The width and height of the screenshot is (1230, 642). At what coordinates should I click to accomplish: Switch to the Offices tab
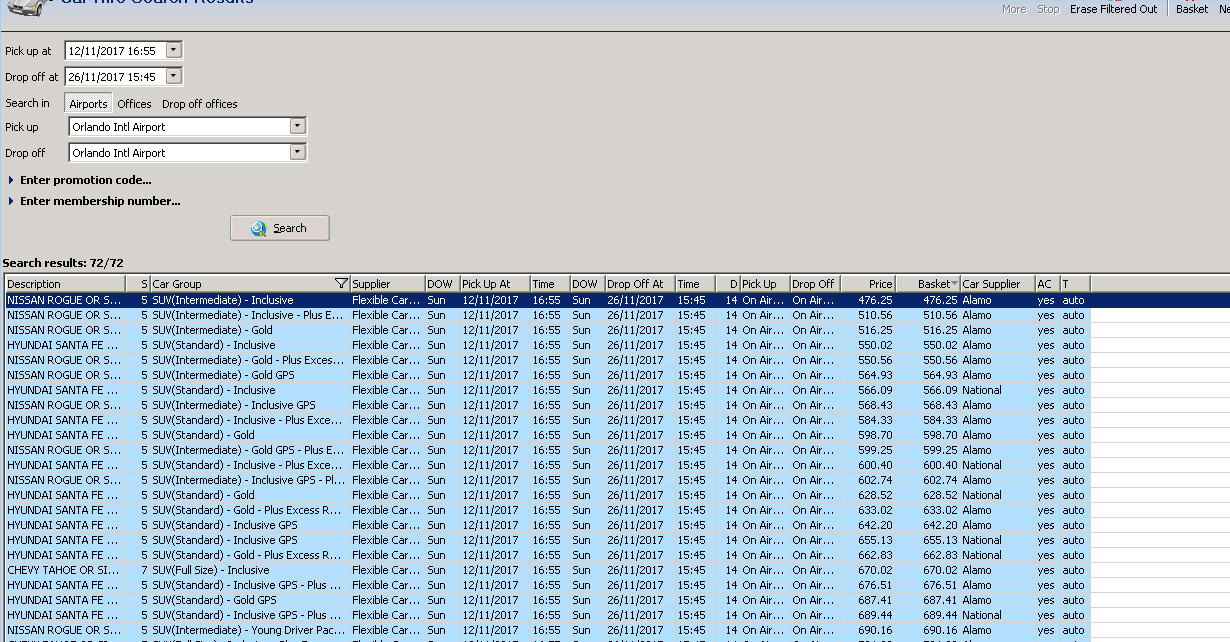pyautogui.click(x=134, y=104)
